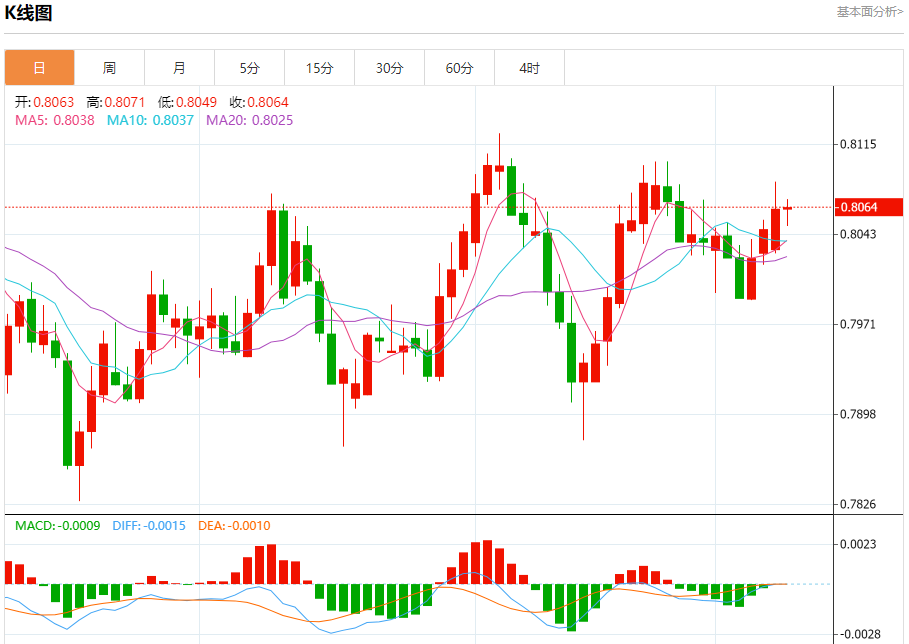Screen dimensions: 909x644
Task: Open the 15分 interval tab
Action: 319,68
